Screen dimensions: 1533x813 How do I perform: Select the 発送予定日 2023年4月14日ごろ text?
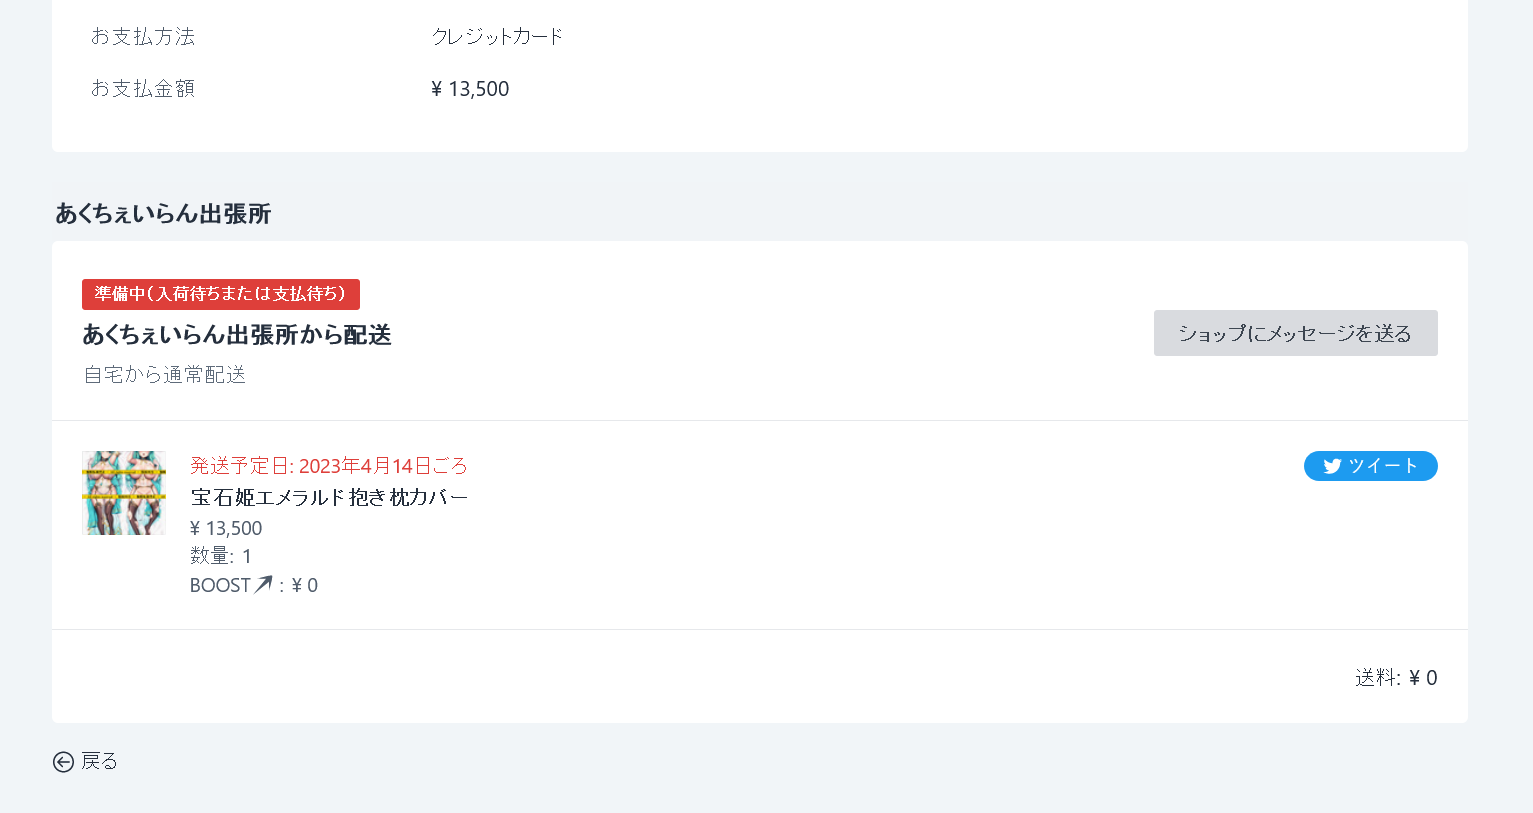point(329,466)
